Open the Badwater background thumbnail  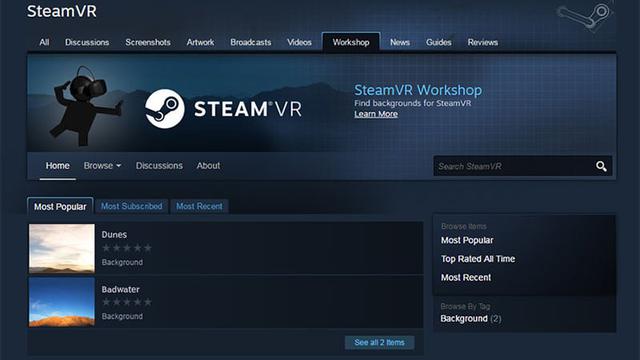tap(62, 302)
